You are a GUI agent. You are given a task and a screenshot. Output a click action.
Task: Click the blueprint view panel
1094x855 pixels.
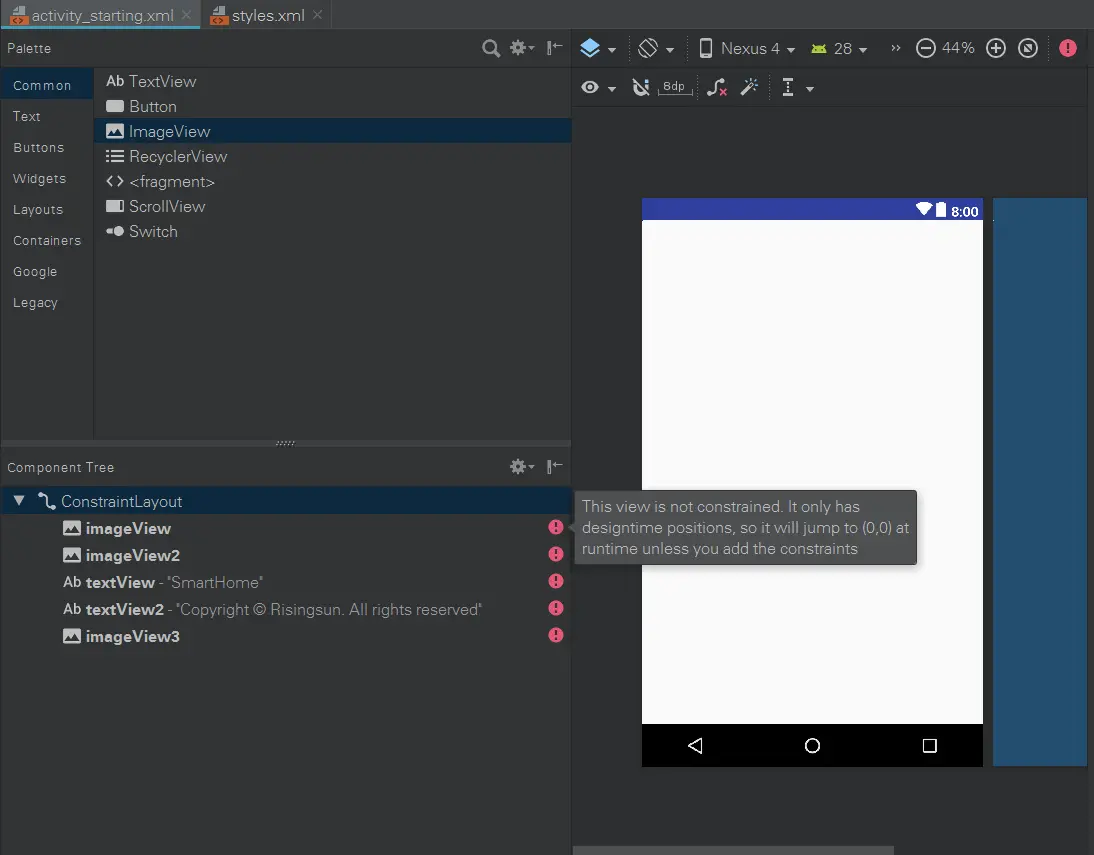point(1040,482)
